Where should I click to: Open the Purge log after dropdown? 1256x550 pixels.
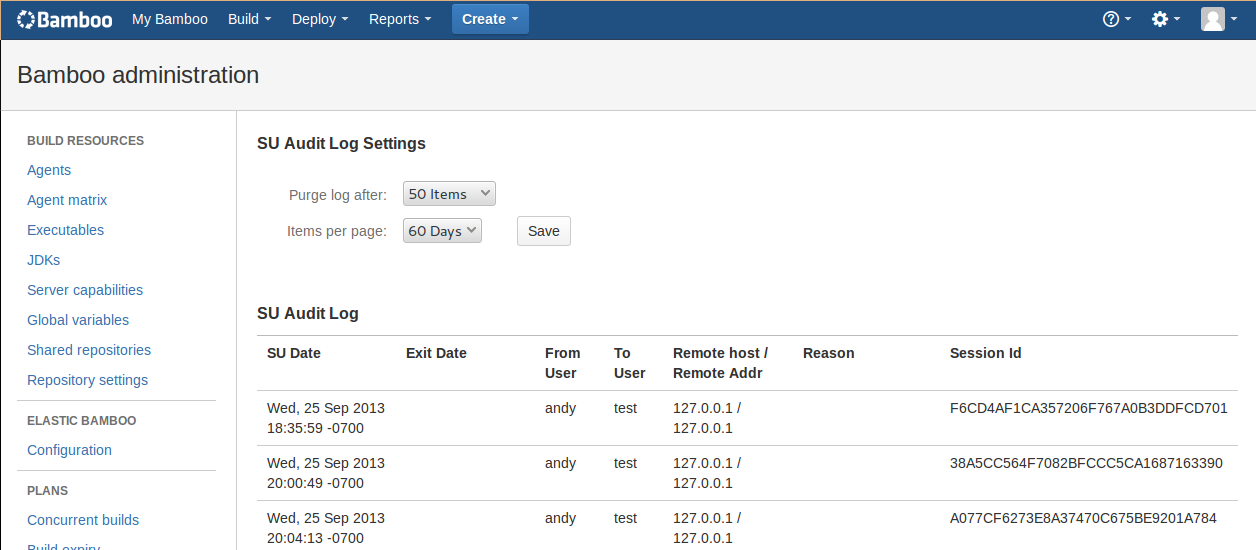point(449,194)
